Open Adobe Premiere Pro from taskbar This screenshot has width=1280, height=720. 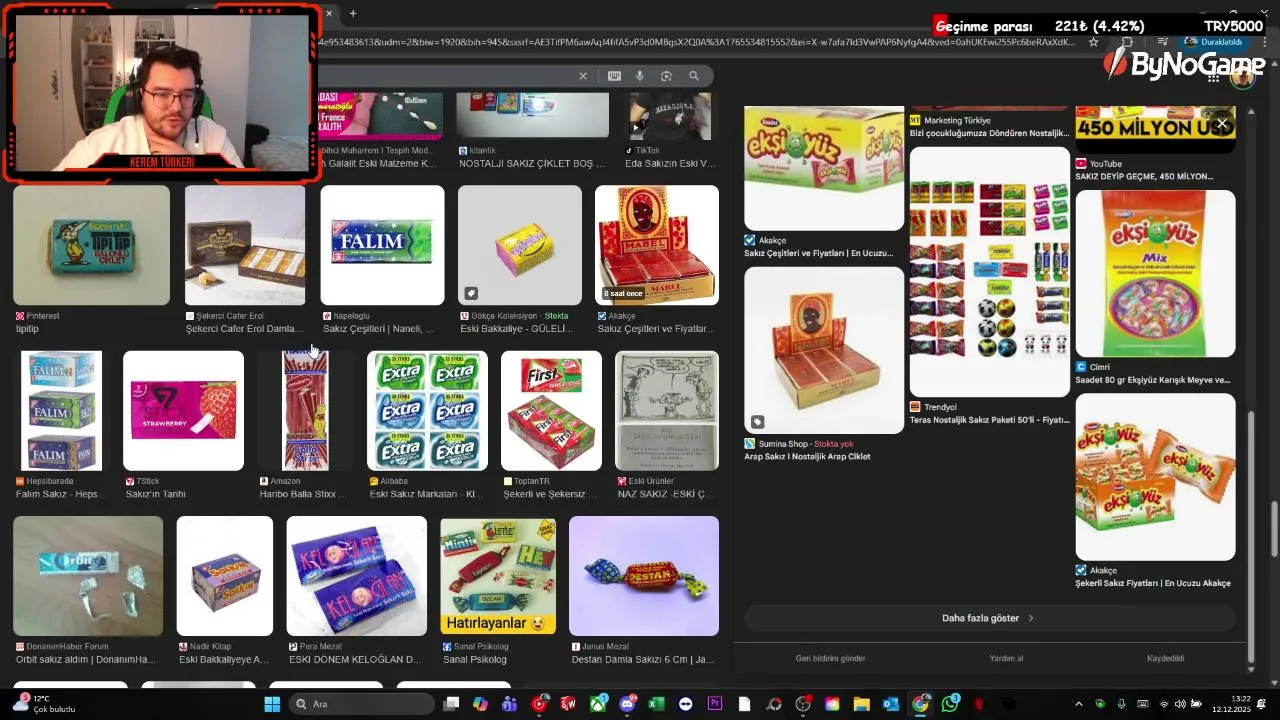[x=715, y=704]
